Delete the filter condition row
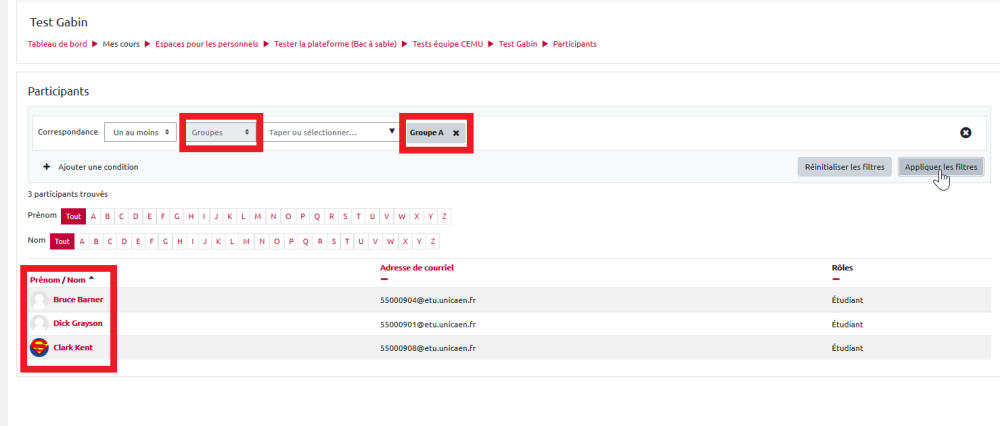Image resolution: width=1000 pixels, height=426 pixels. [x=965, y=132]
